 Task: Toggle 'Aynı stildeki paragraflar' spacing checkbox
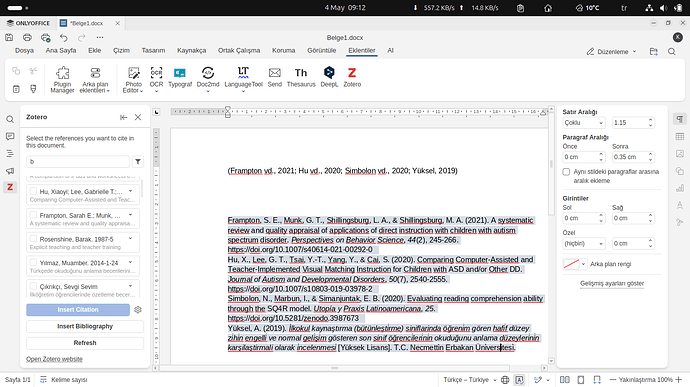pyautogui.click(x=566, y=172)
